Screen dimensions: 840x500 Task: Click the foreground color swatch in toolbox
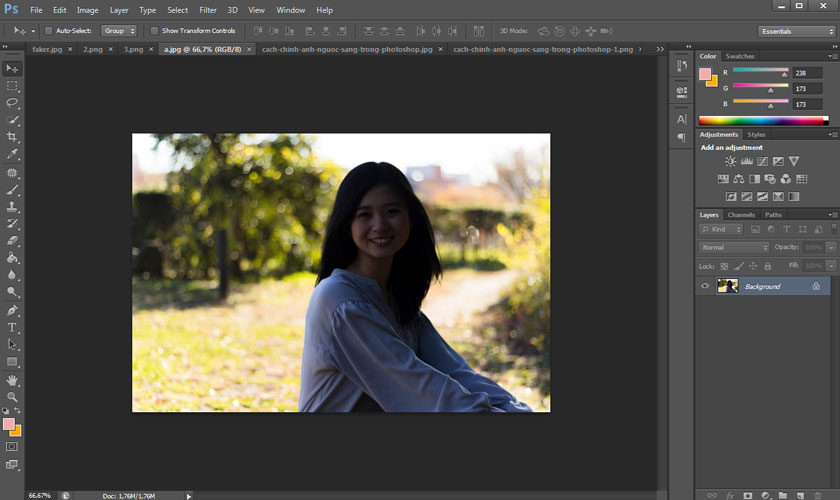[x=9, y=424]
